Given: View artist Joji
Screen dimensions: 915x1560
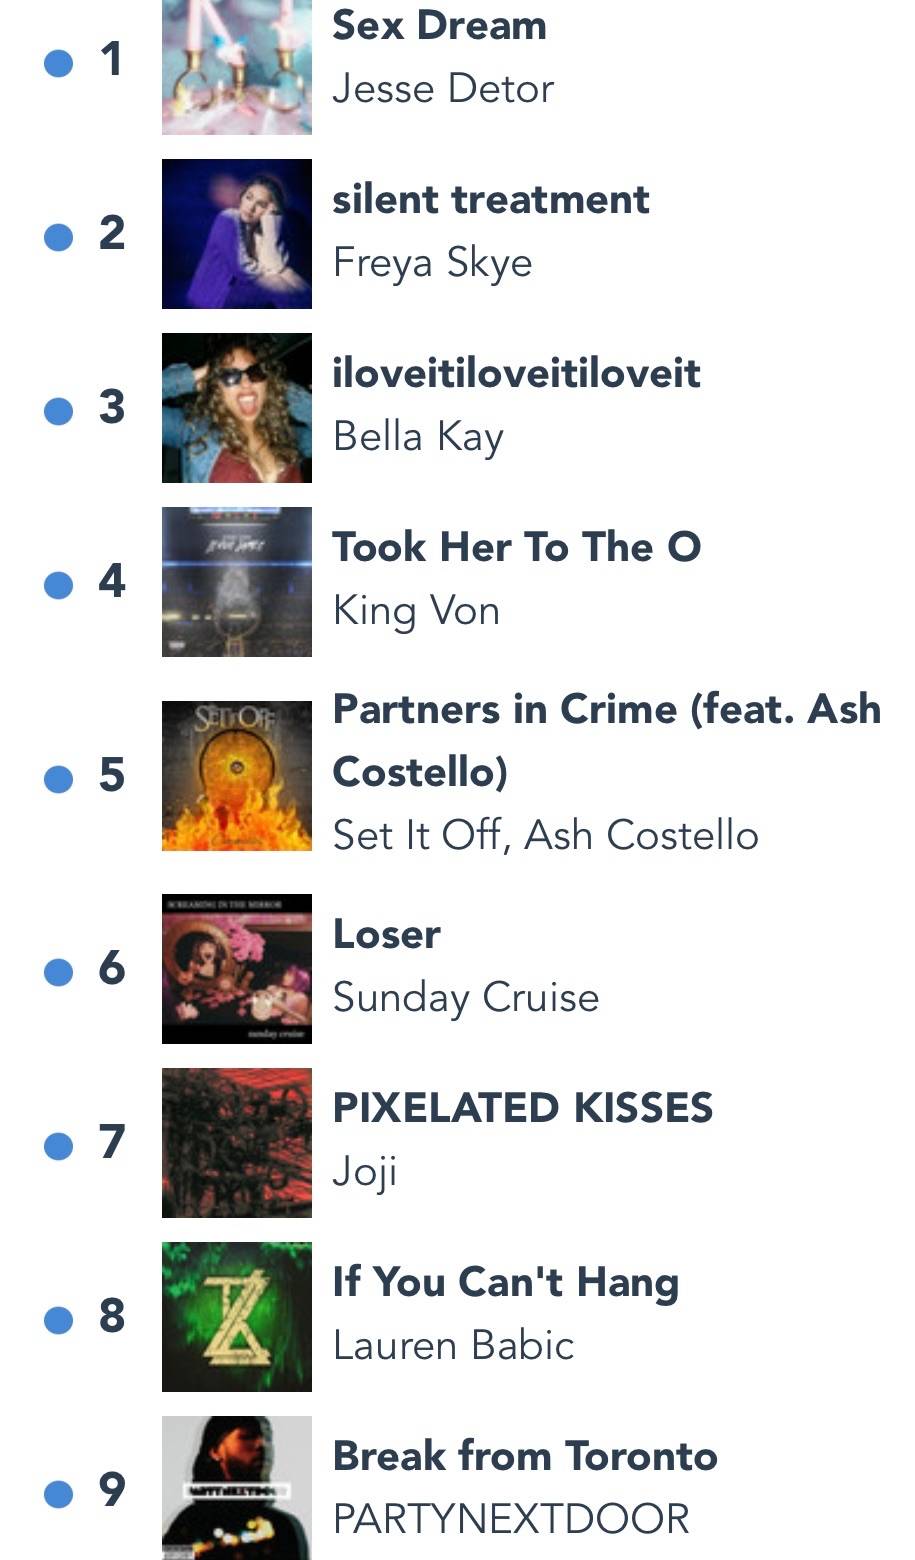Looking at the screenshot, I should pos(365,1172).
